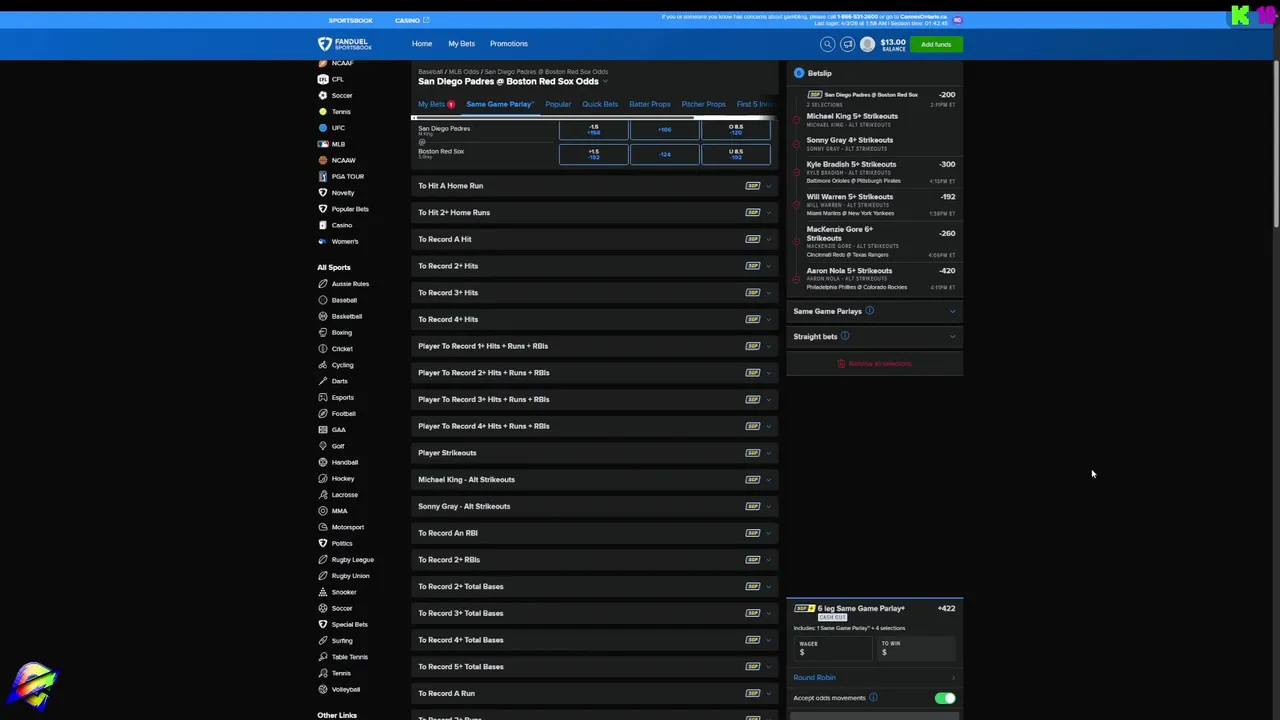This screenshot has height=720, width=1280.
Task: Select Red Sox moneyline -124 odds button
Action: coord(665,154)
